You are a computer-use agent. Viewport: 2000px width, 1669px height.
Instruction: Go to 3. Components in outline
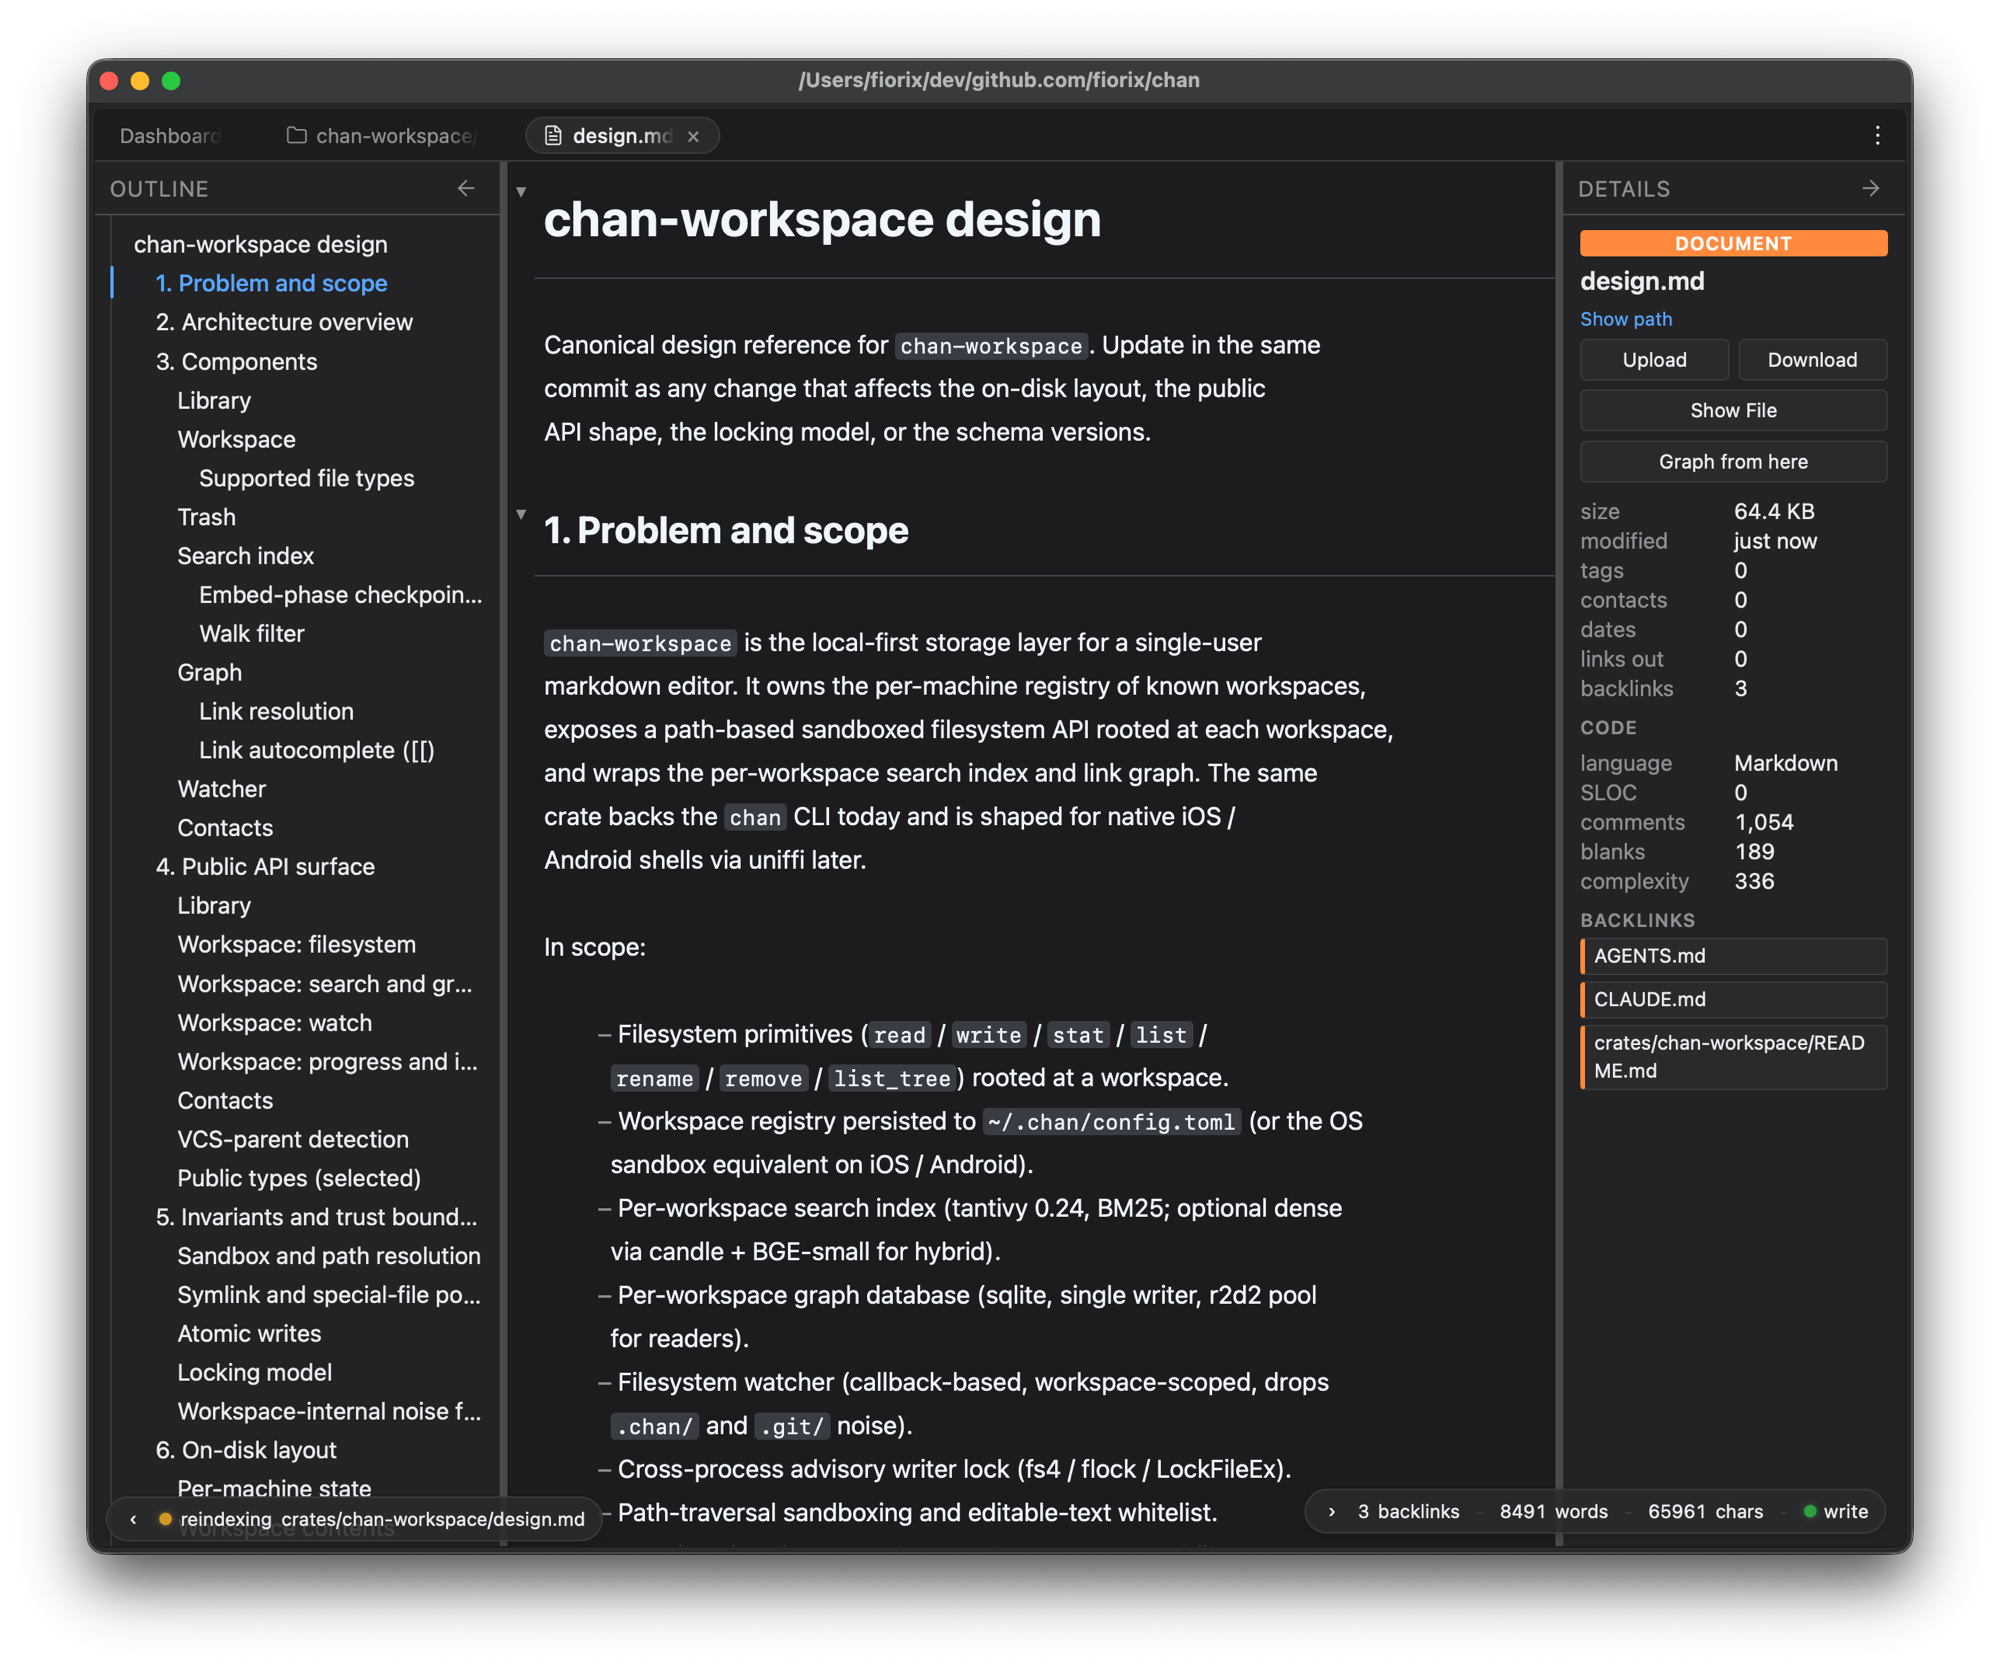click(x=236, y=361)
